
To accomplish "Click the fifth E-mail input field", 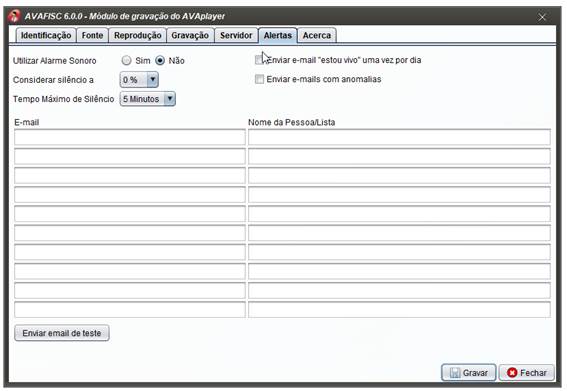I will coord(130,214).
